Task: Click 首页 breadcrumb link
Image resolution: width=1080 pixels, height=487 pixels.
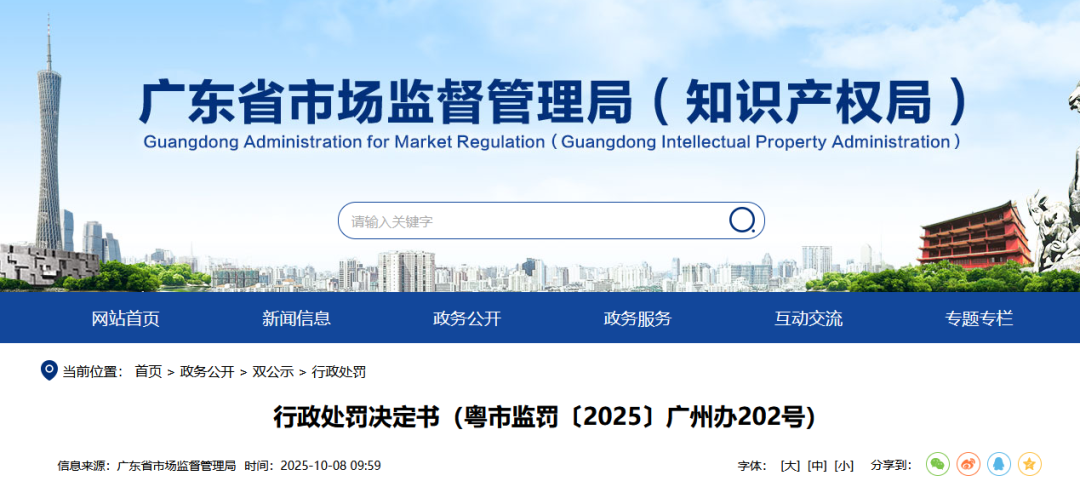Action: (148, 372)
